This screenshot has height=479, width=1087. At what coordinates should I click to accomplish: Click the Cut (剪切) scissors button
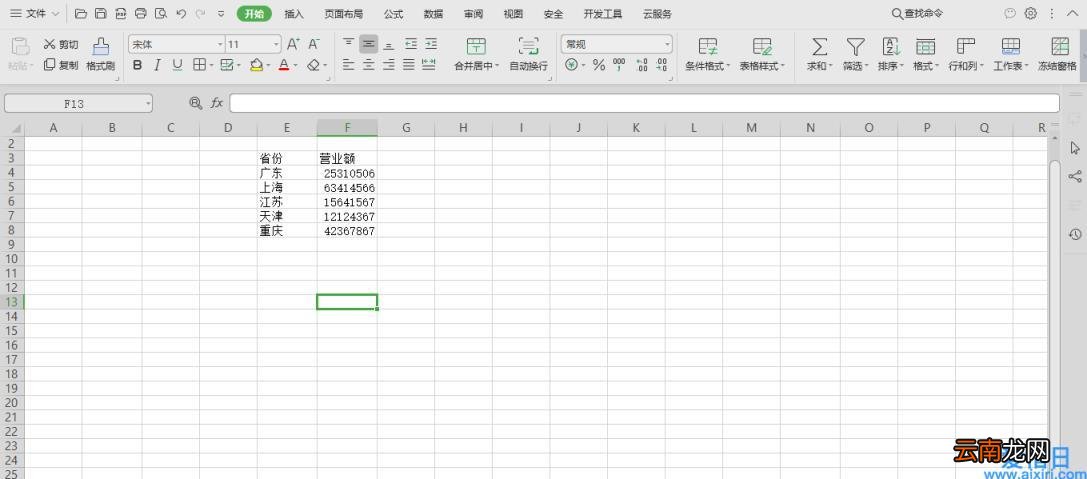61,44
